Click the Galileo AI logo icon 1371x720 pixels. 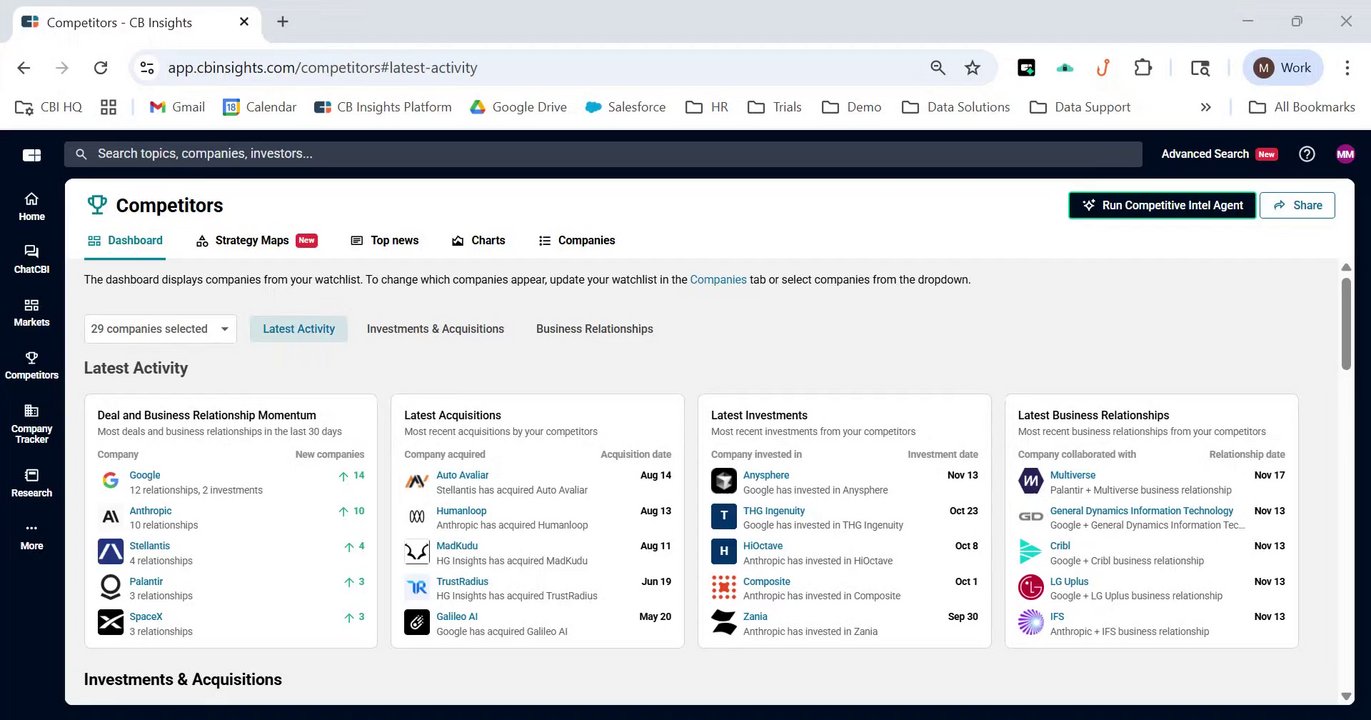[417, 622]
